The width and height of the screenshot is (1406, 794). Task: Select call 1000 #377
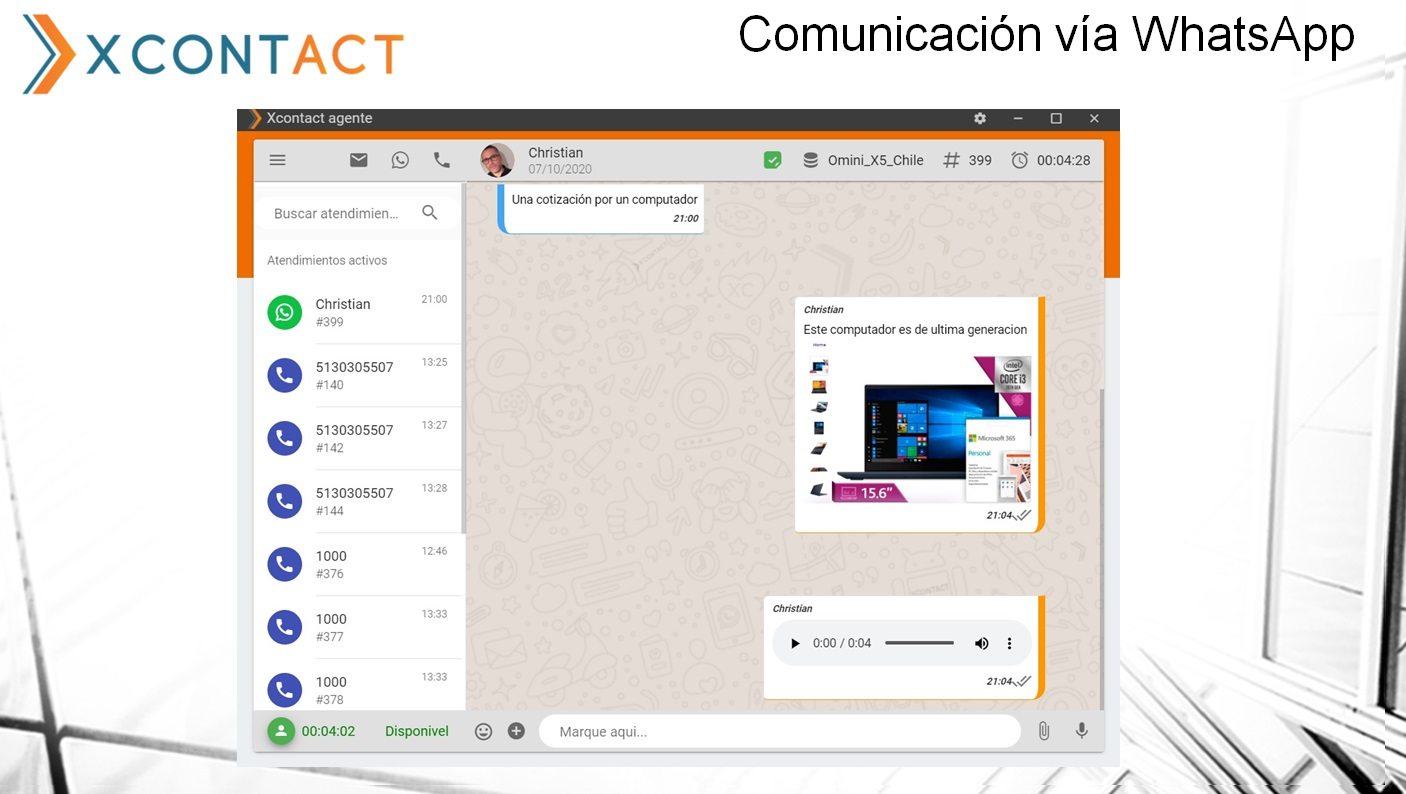(x=358, y=627)
